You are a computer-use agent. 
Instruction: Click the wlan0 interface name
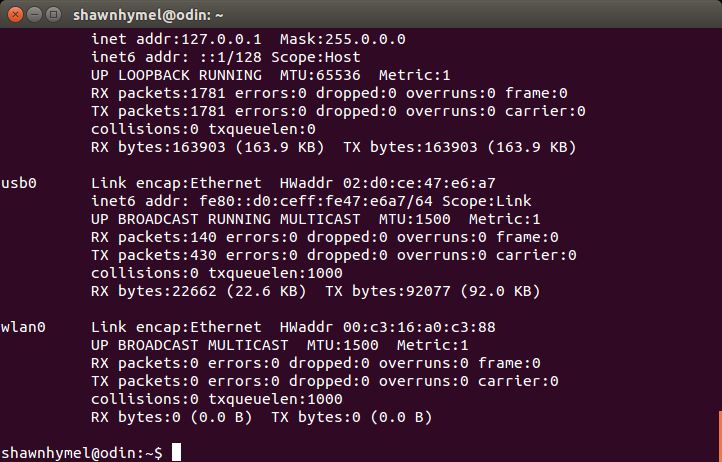tap(23, 327)
